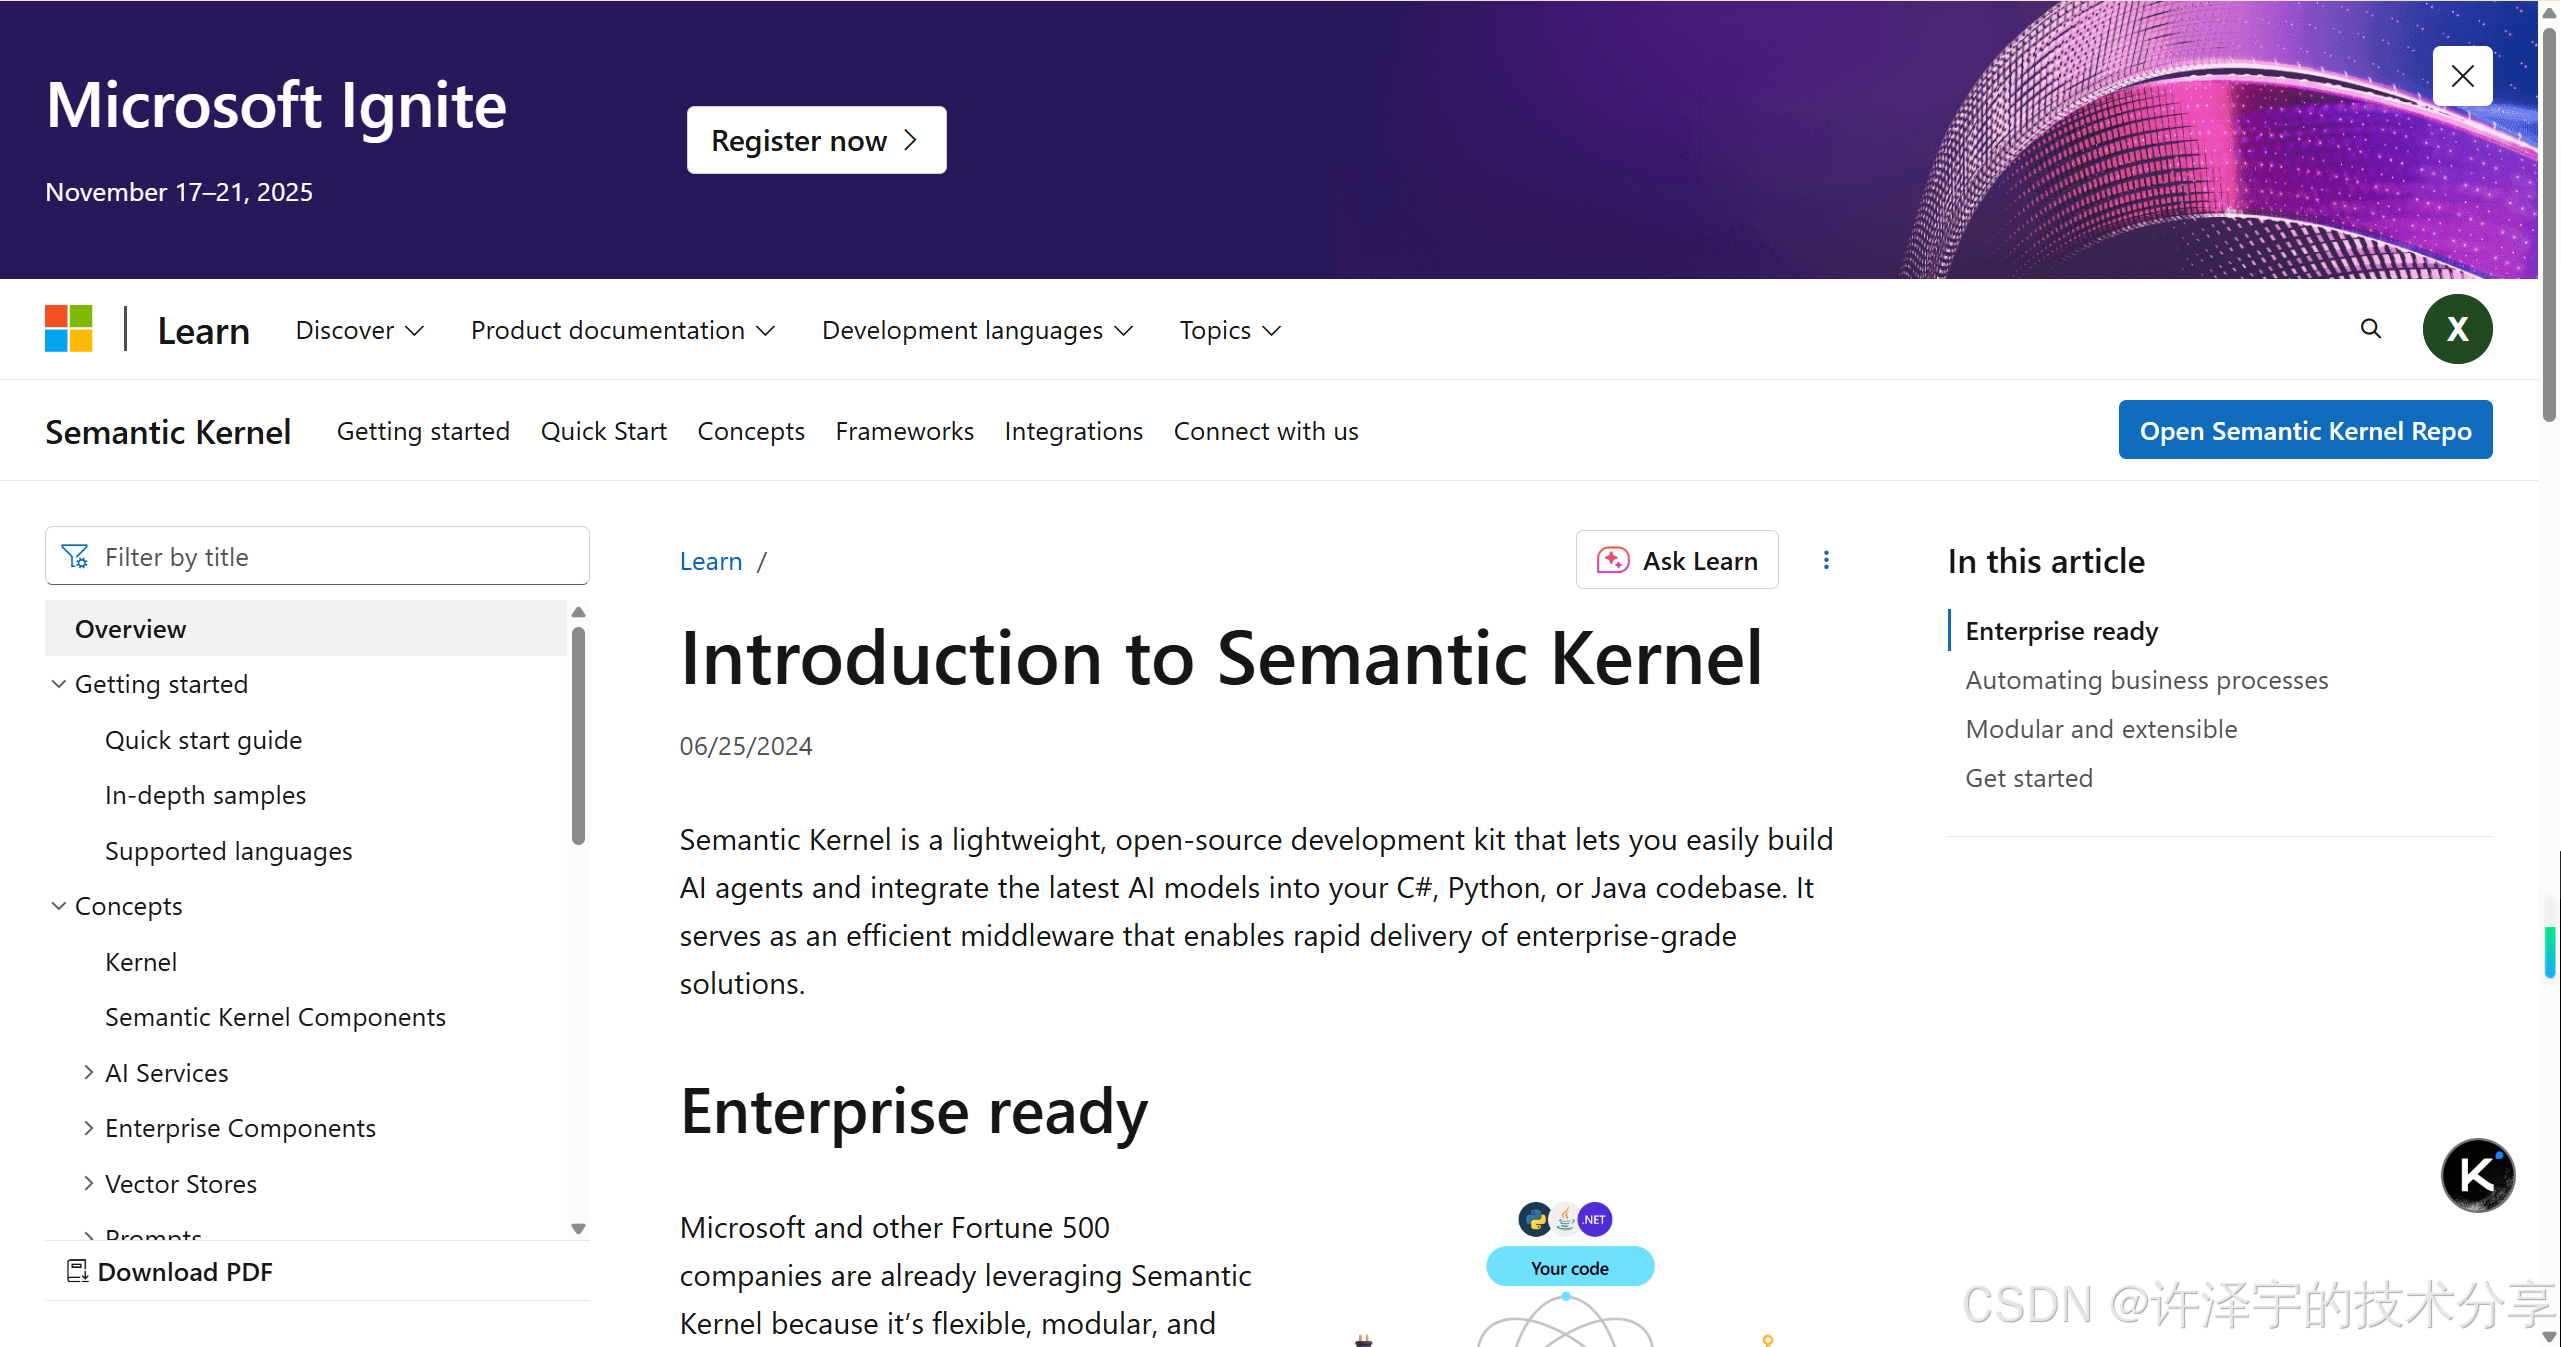
Task: Dismiss the Microsoft Ignite banner
Action: point(2463,75)
